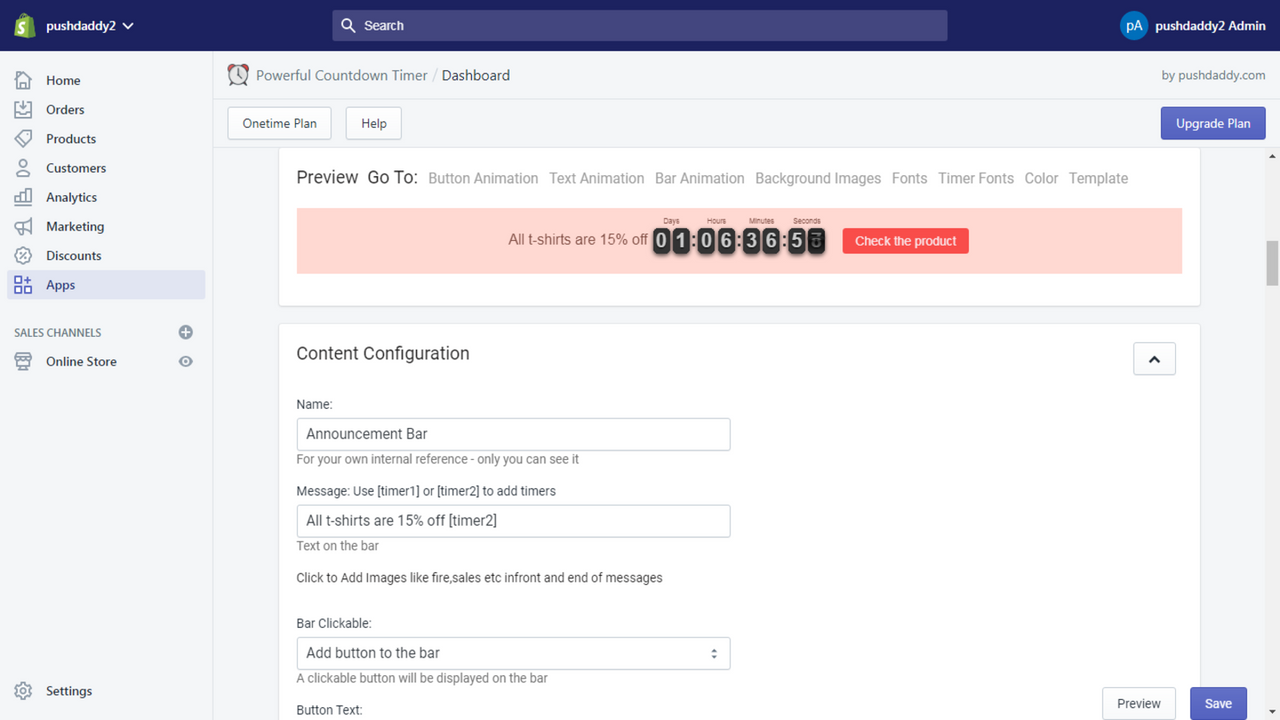Open Settings via the gear icon
This screenshot has height=720, width=1280.
[x=23, y=691]
